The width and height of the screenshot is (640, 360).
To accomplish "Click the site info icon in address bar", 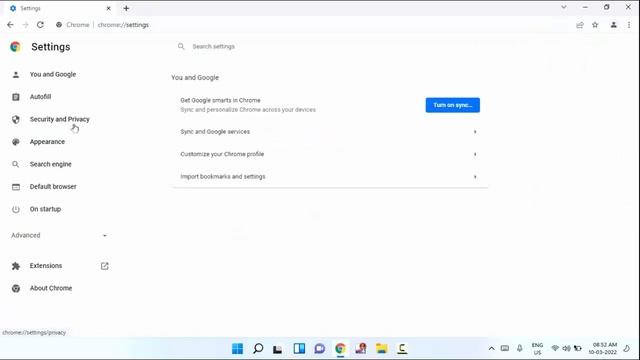I will click(59, 25).
